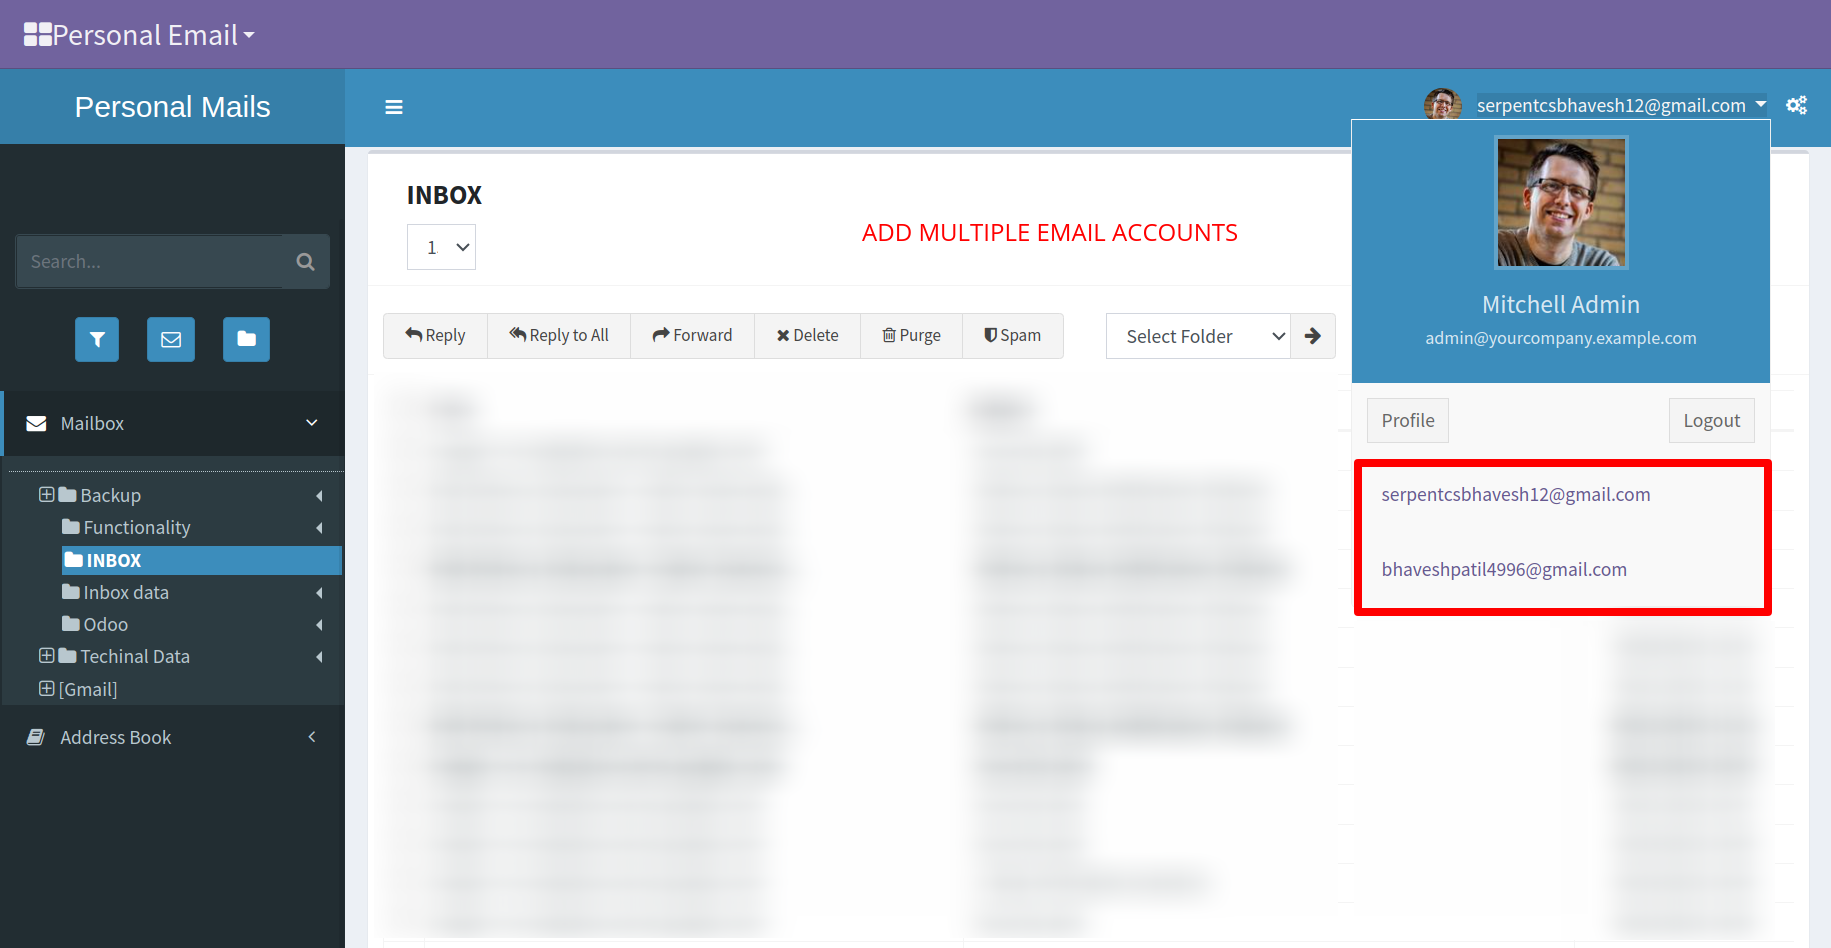
Task: Click the search magnifier icon
Action: click(305, 261)
